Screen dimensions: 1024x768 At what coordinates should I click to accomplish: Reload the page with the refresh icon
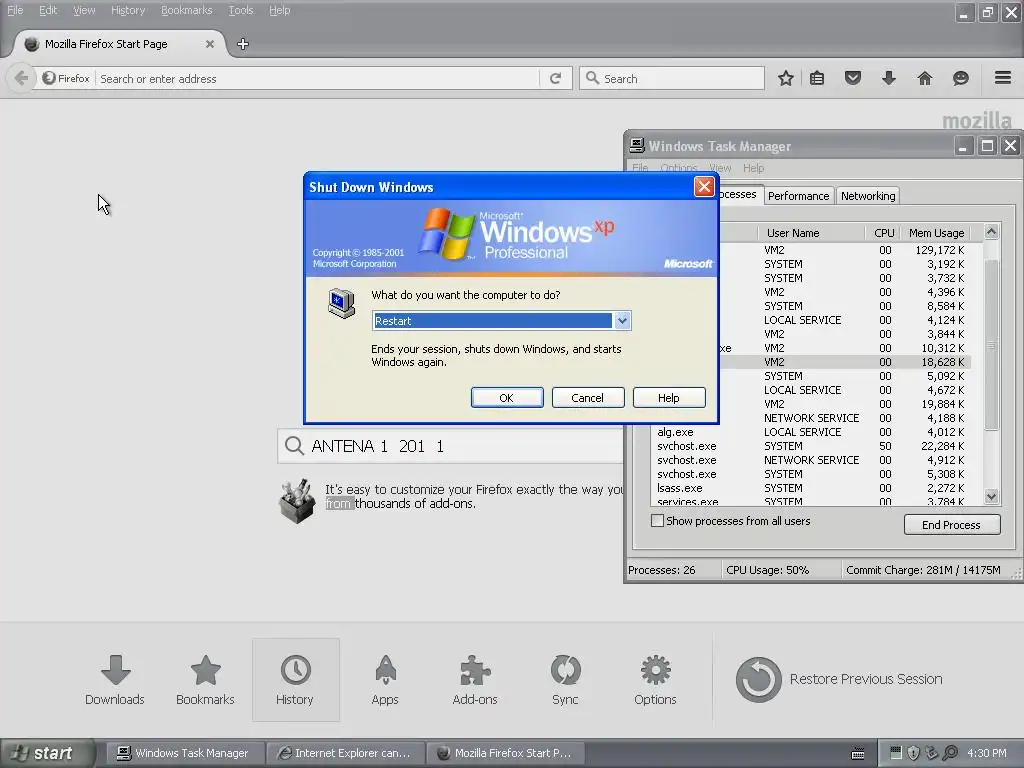click(x=556, y=78)
